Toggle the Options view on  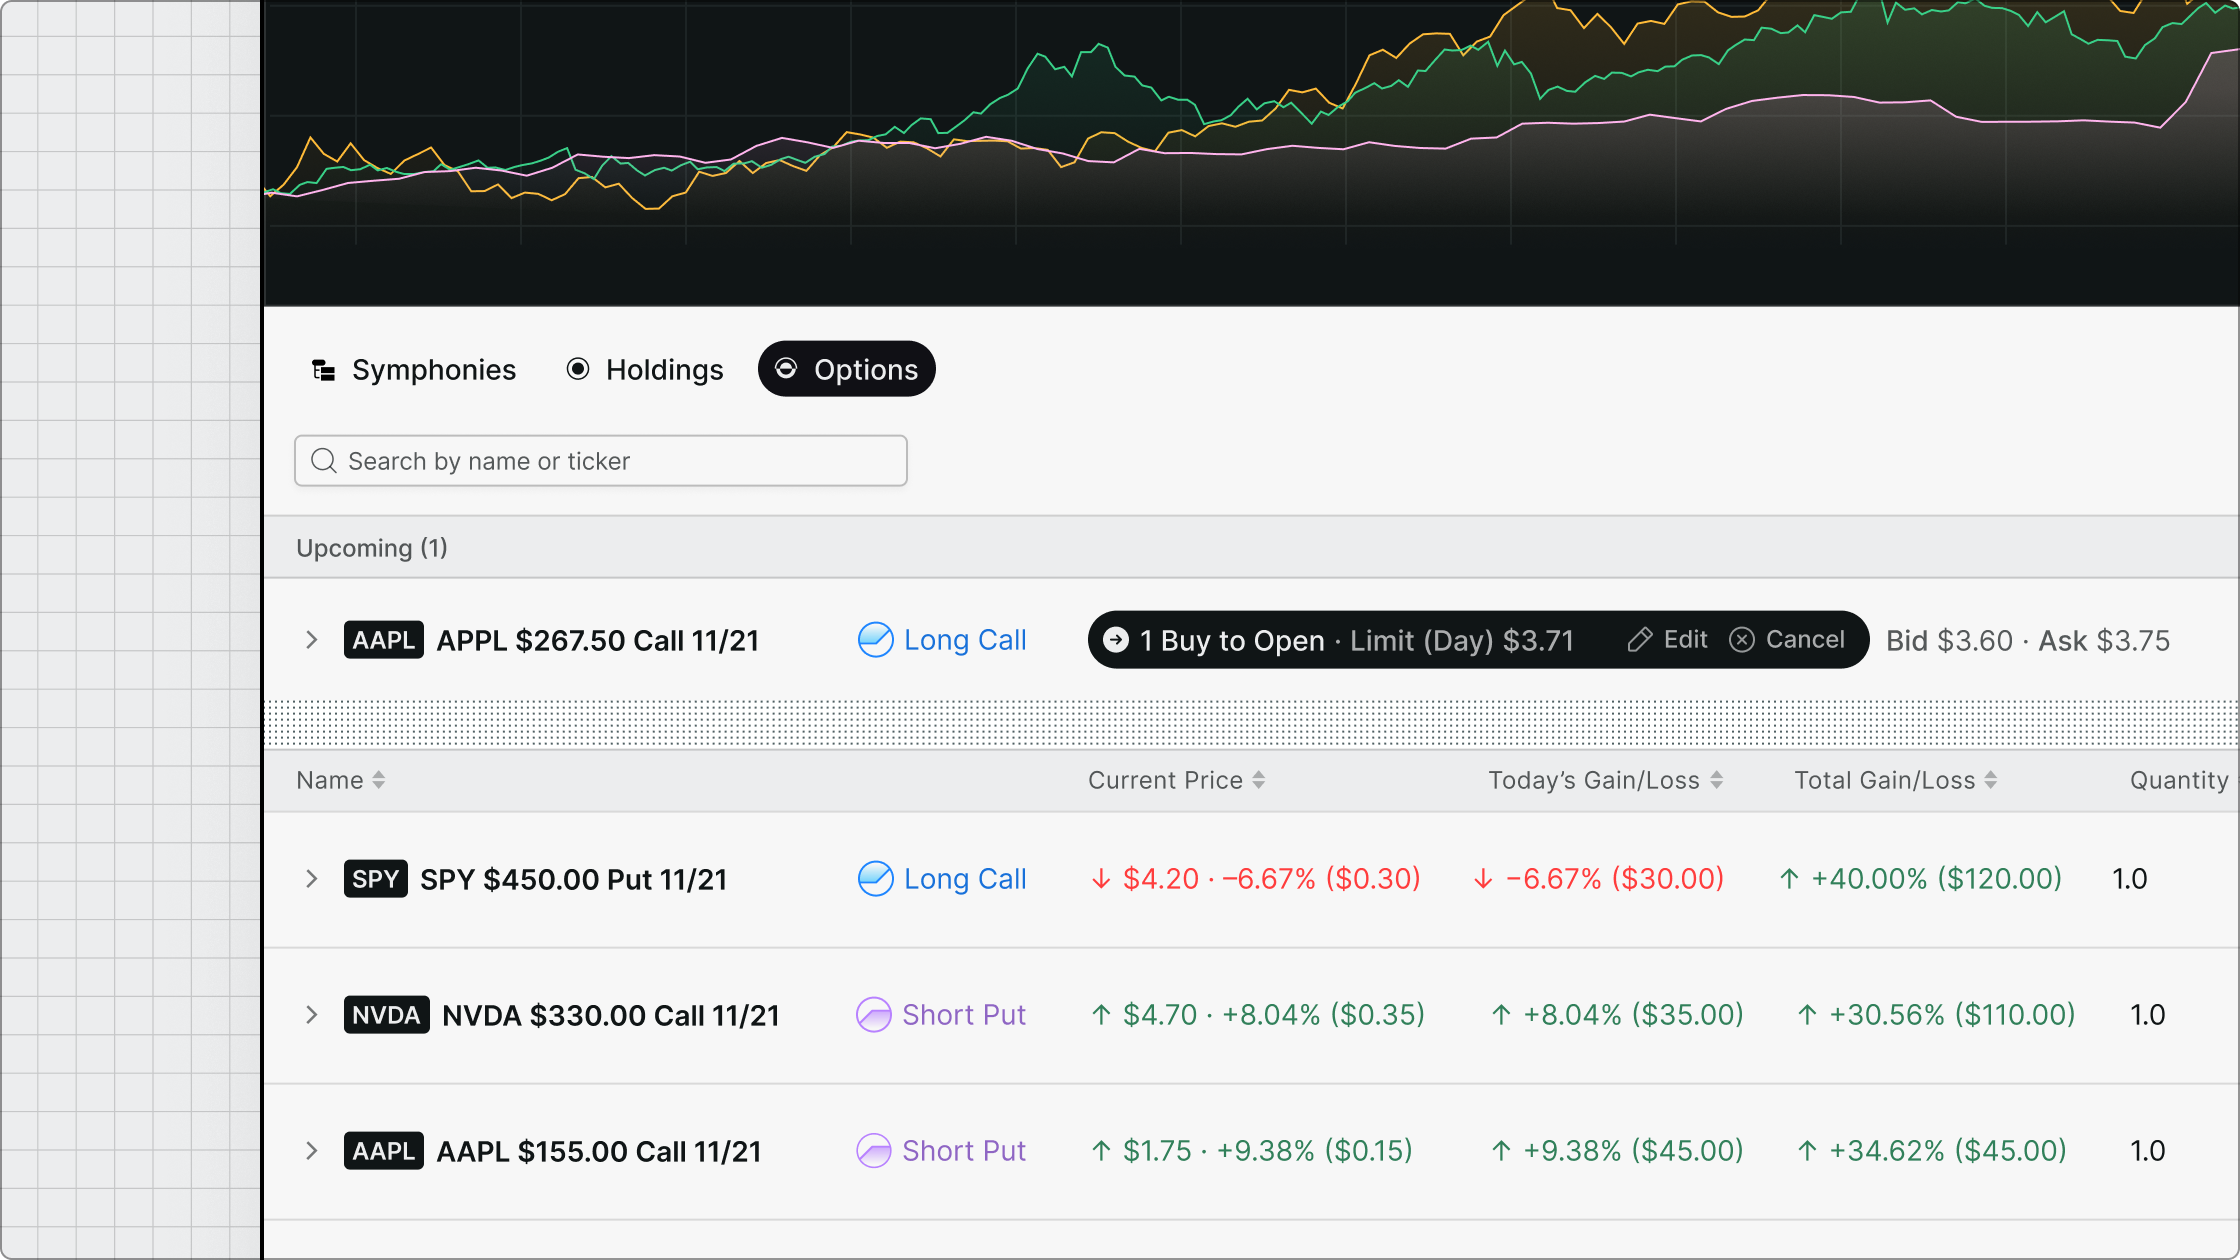[x=846, y=368]
